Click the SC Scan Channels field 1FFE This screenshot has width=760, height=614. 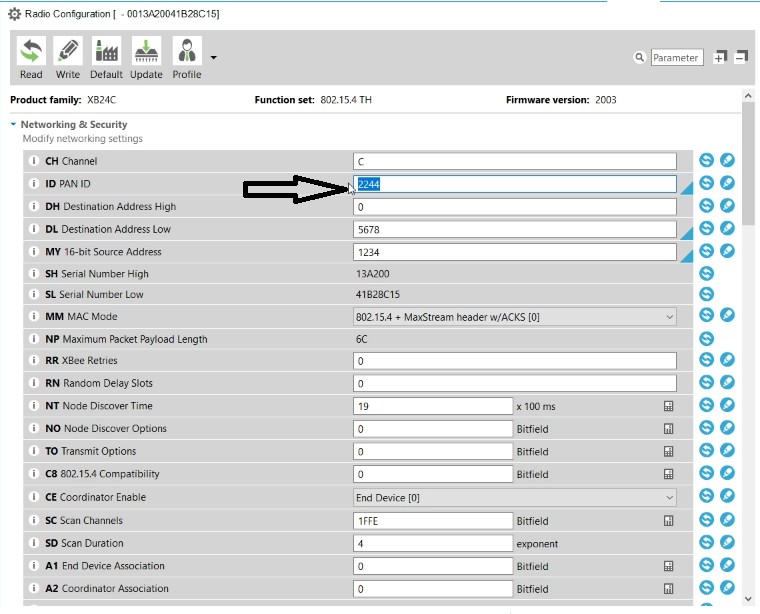(433, 521)
